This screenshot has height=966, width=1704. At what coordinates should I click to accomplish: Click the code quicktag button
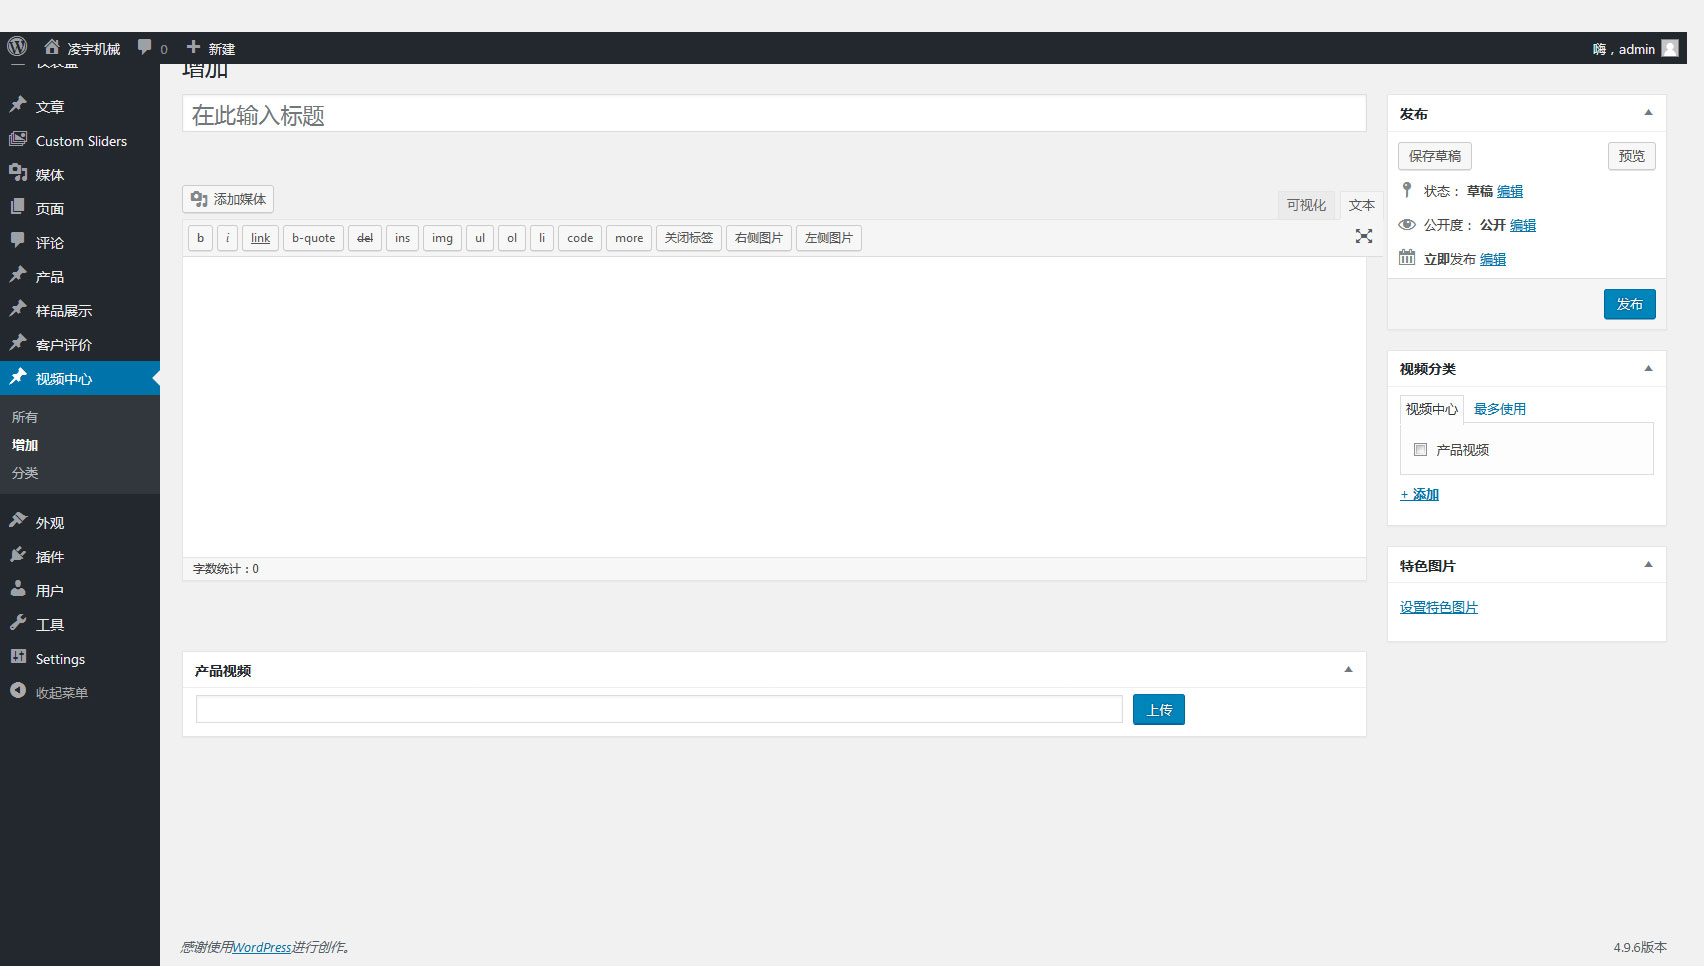[580, 238]
